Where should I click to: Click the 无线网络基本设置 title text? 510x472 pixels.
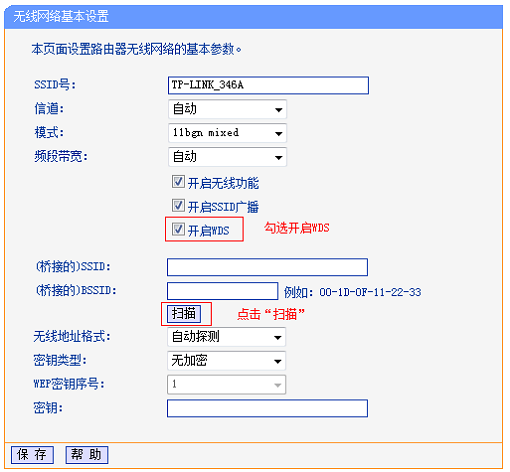coord(61,16)
